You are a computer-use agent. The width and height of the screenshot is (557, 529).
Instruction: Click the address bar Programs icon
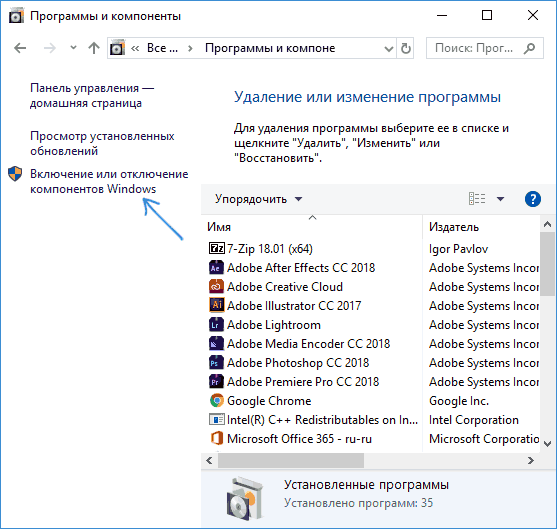tap(117, 48)
